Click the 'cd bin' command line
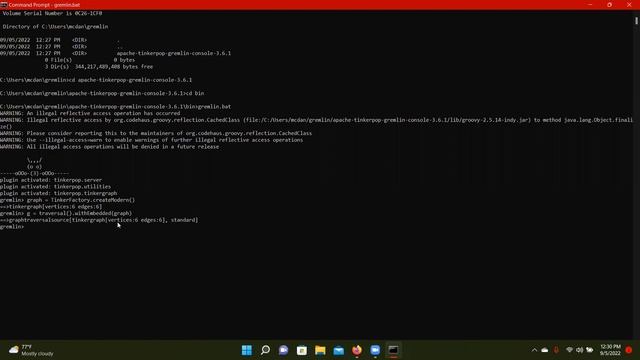The image size is (640, 360). coord(102,93)
